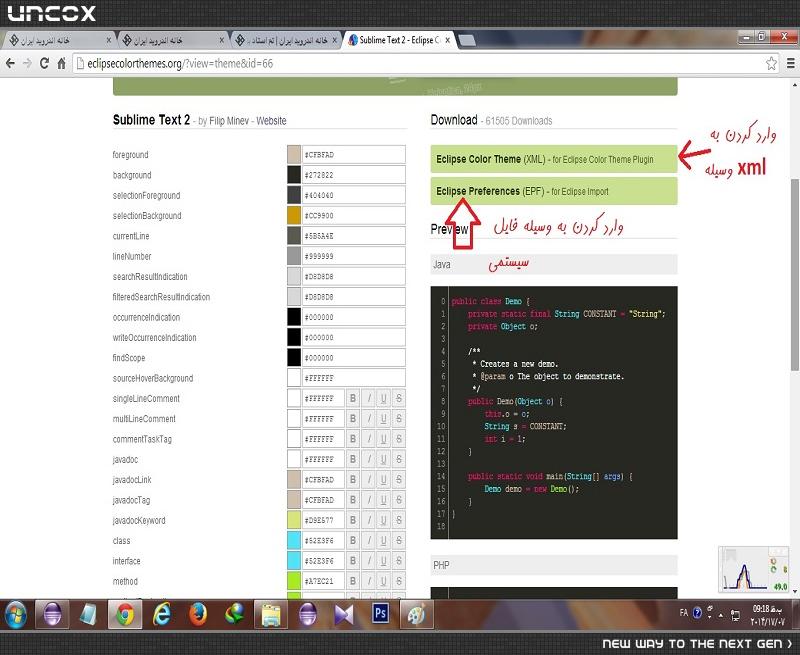Edit the foreground hex value field
This screenshot has height=655, width=800.
[354, 155]
